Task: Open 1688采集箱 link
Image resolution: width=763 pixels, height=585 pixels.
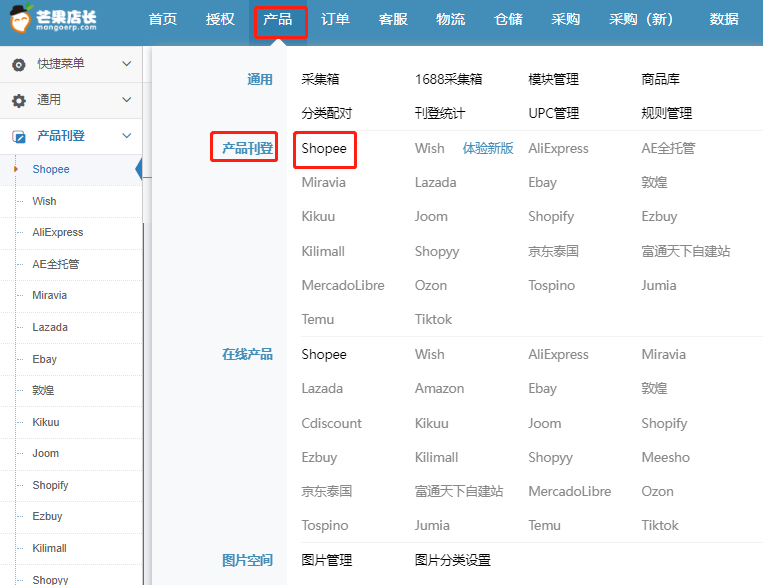Action: [448, 79]
